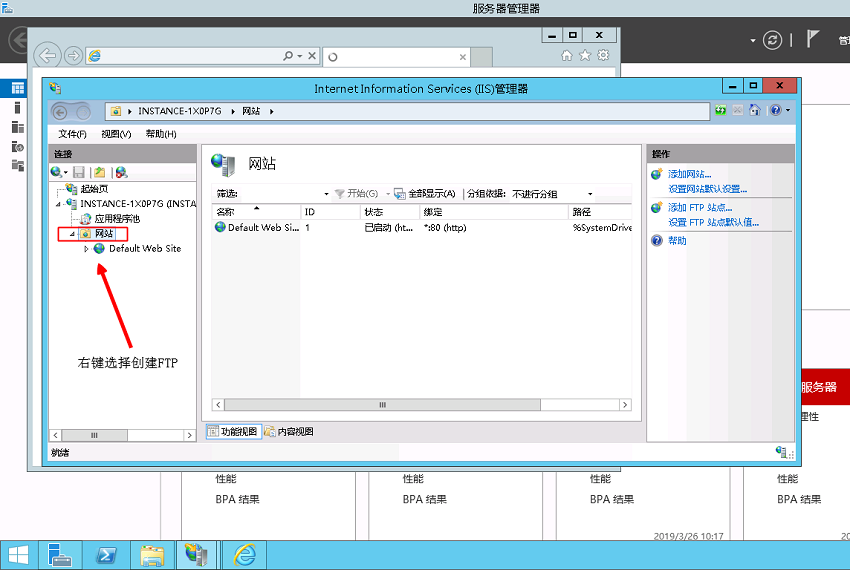The image size is (850, 570).
Task: Click the connections pane horizontal scrollbar thumb
Action: click(x=94, y=435)
